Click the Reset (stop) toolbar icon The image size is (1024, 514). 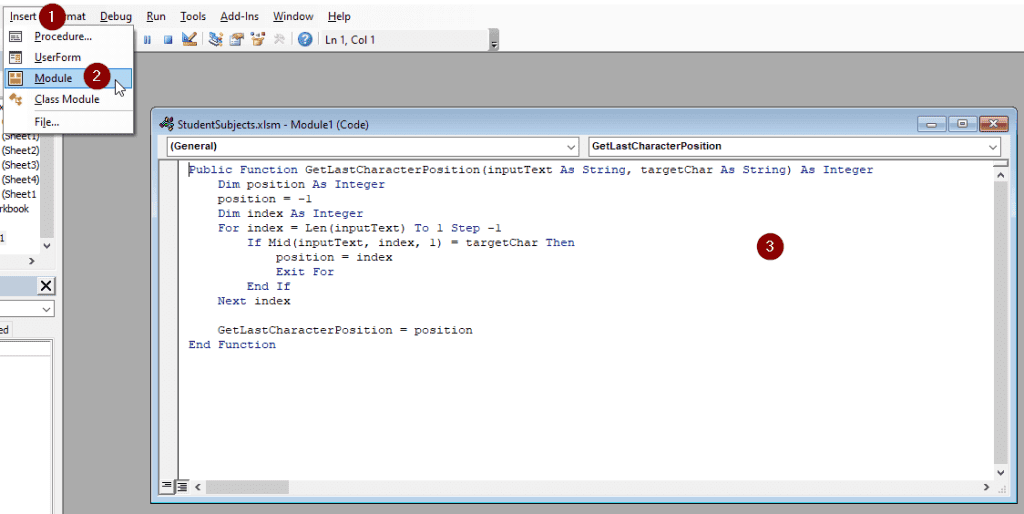tap(167, 40)
